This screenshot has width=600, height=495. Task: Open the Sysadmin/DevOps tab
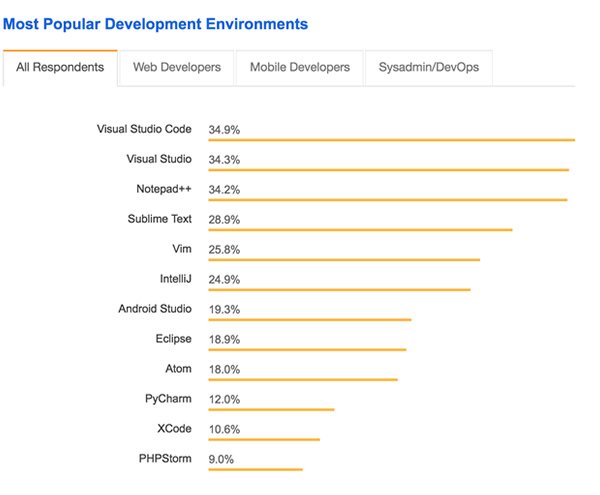(428, 67)
